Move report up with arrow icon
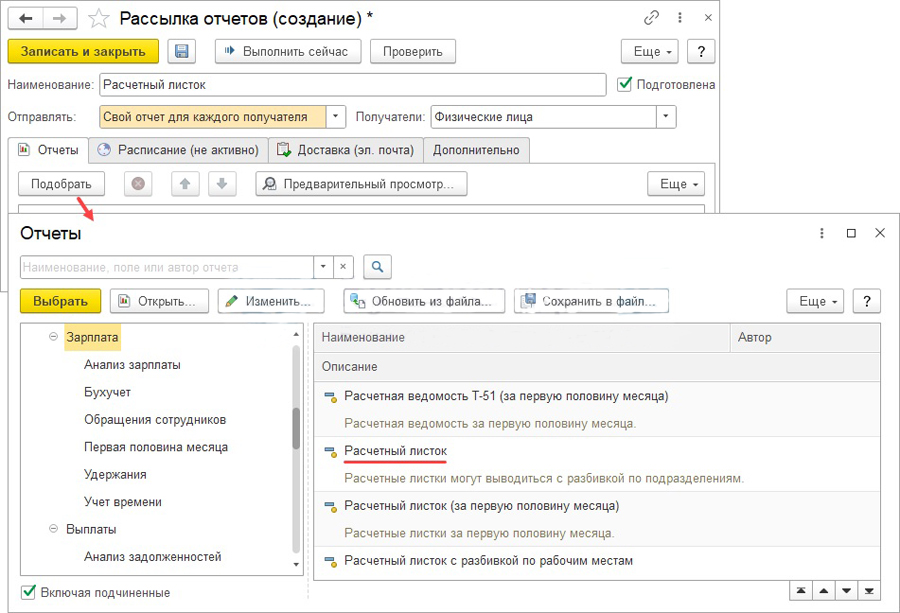900x613 pixels. [185, 184]
